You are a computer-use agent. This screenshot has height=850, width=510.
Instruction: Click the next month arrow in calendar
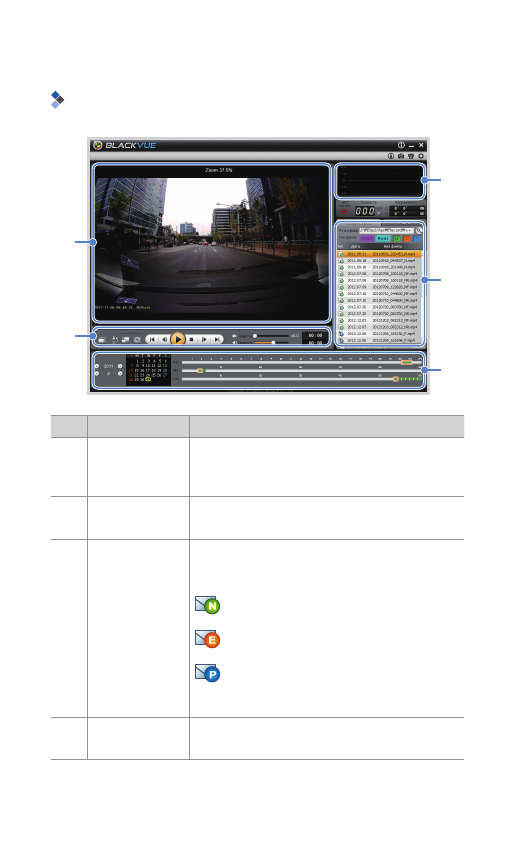pyautogui.click(x=120, y=374)
